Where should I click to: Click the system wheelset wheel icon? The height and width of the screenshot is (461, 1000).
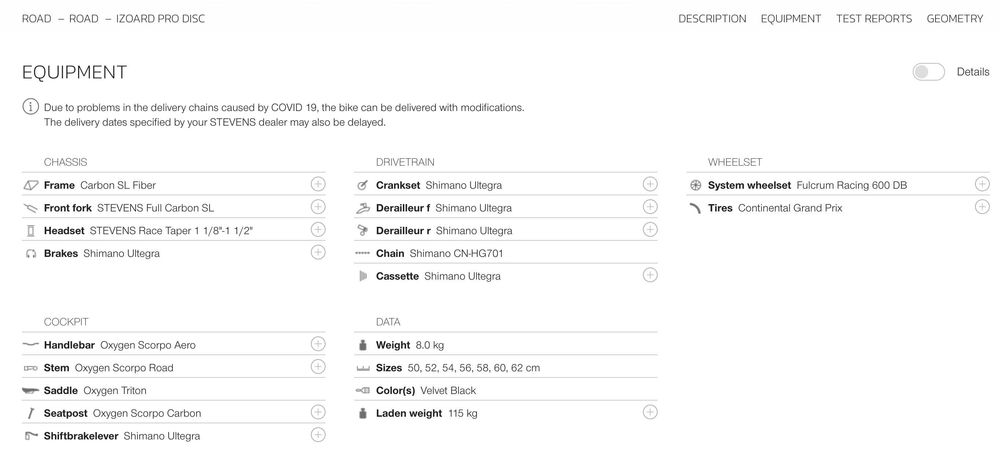pyautogui.click(x=695, y=186)
